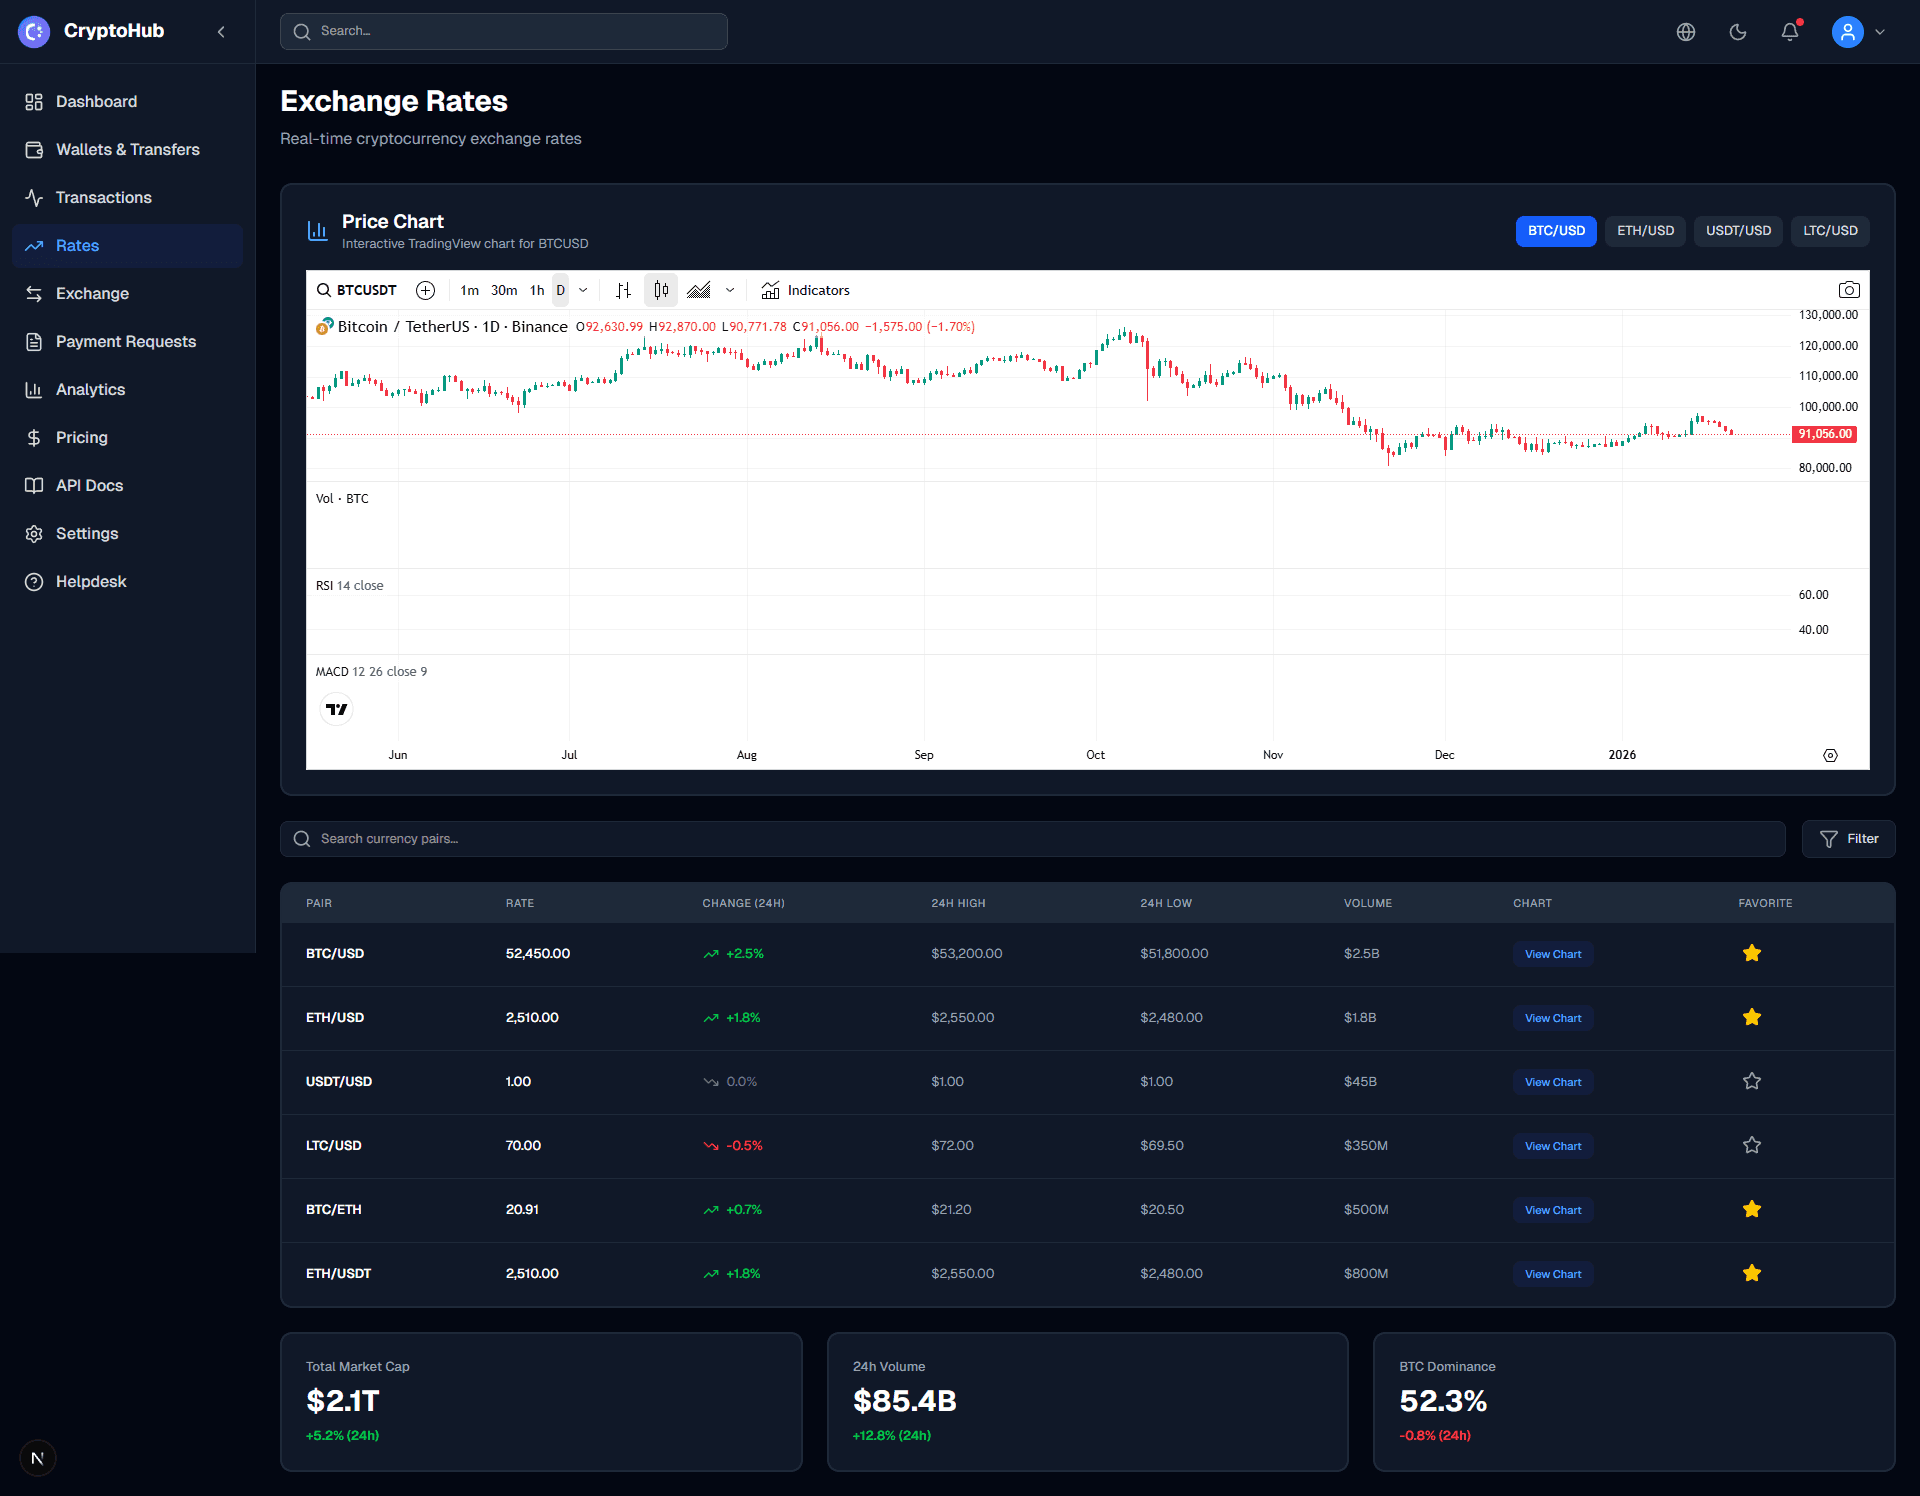The height and width of the screenshot is (1496, 1920).
Task: Favorite the USDT/USD pair star
Action: [1751, 1081]
